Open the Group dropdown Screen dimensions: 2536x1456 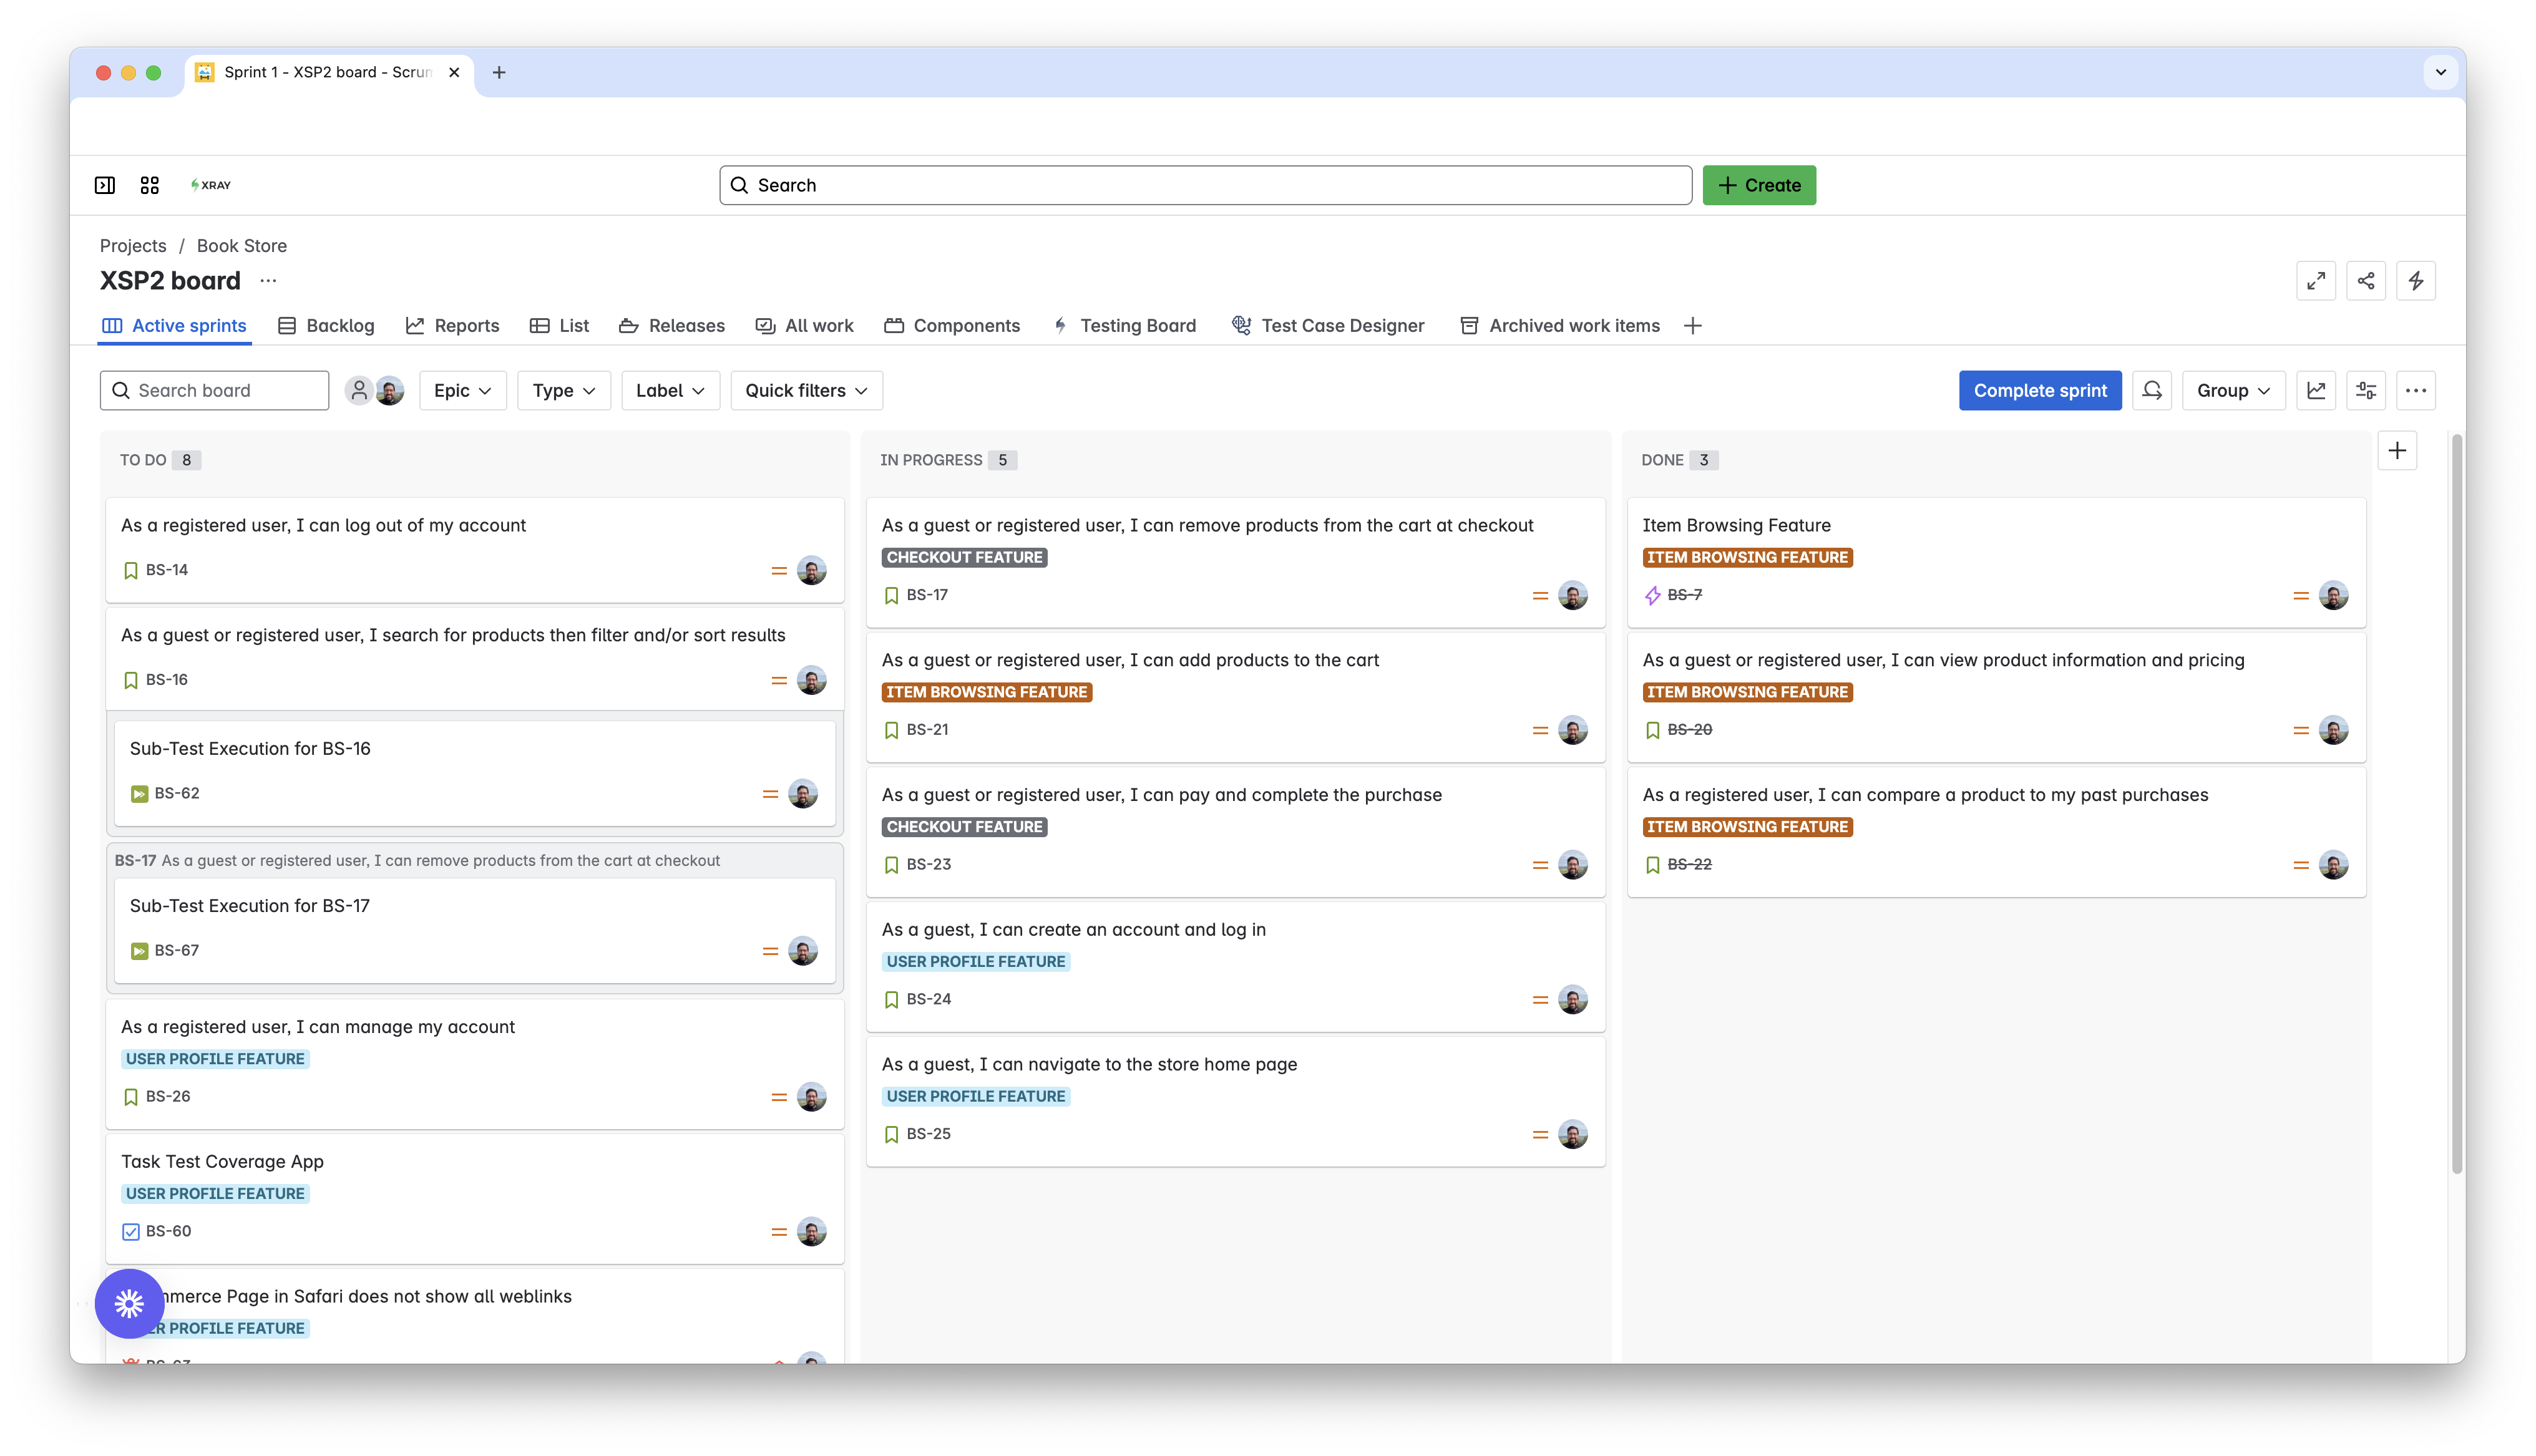[x=2233, y=390]
